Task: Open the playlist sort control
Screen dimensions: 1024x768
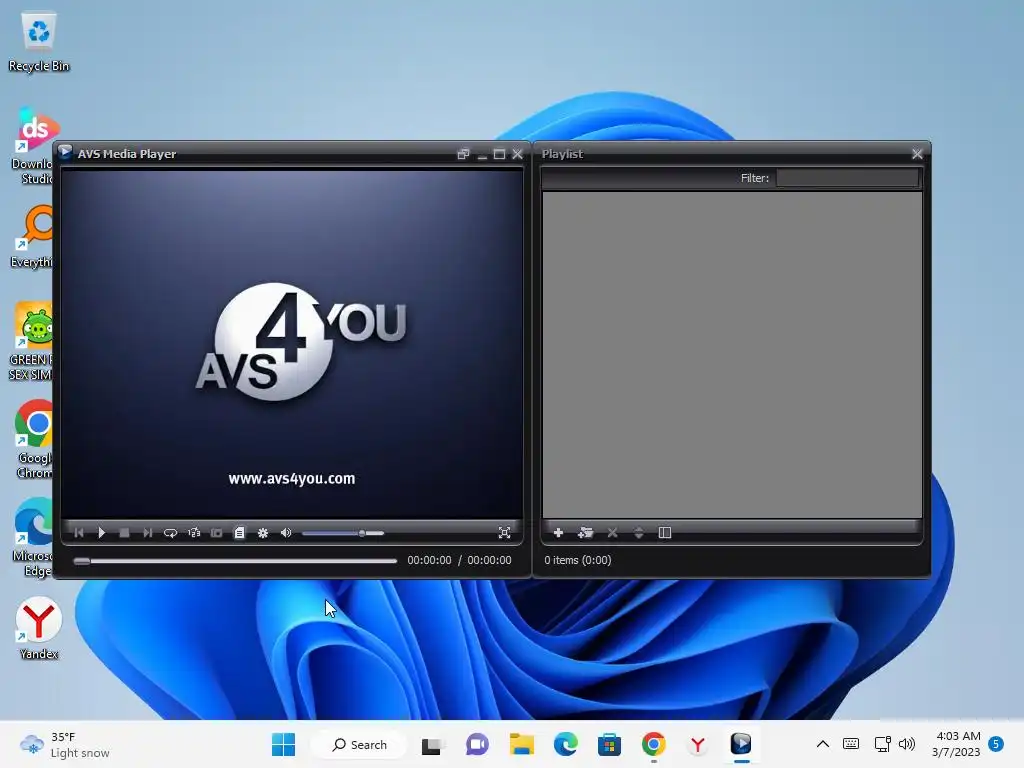Action: (639, 533)
